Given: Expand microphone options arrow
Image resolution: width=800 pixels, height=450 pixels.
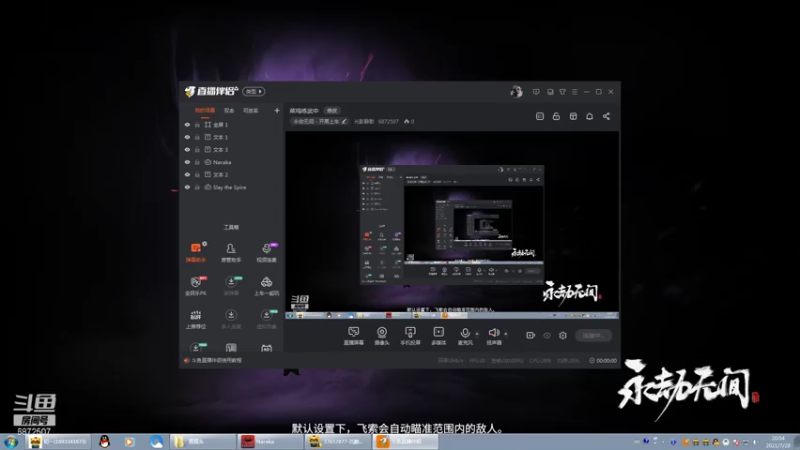Looking at the screenshot, I should pos(477,334).
